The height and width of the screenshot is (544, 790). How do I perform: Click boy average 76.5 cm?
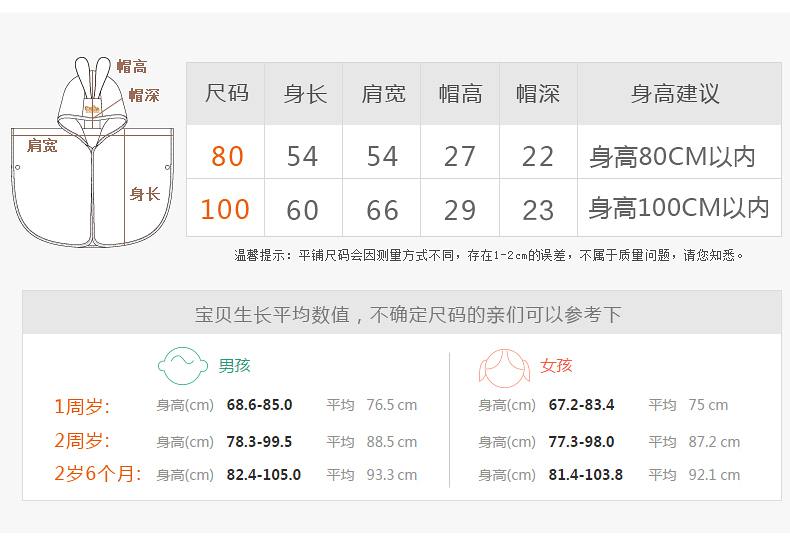(391, 405)
